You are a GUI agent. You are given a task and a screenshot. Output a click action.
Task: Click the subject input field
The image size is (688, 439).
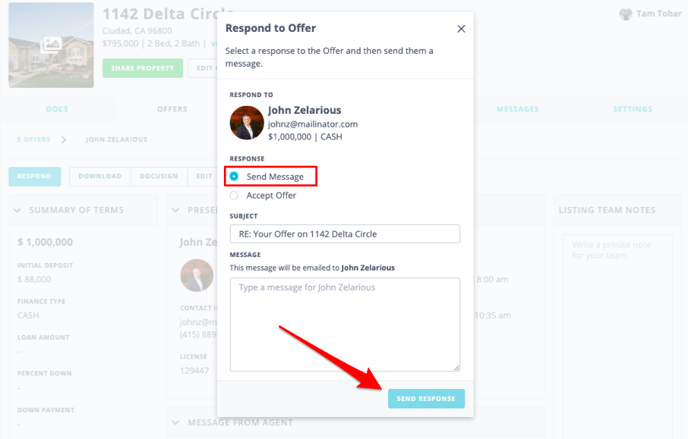point(345,234)
